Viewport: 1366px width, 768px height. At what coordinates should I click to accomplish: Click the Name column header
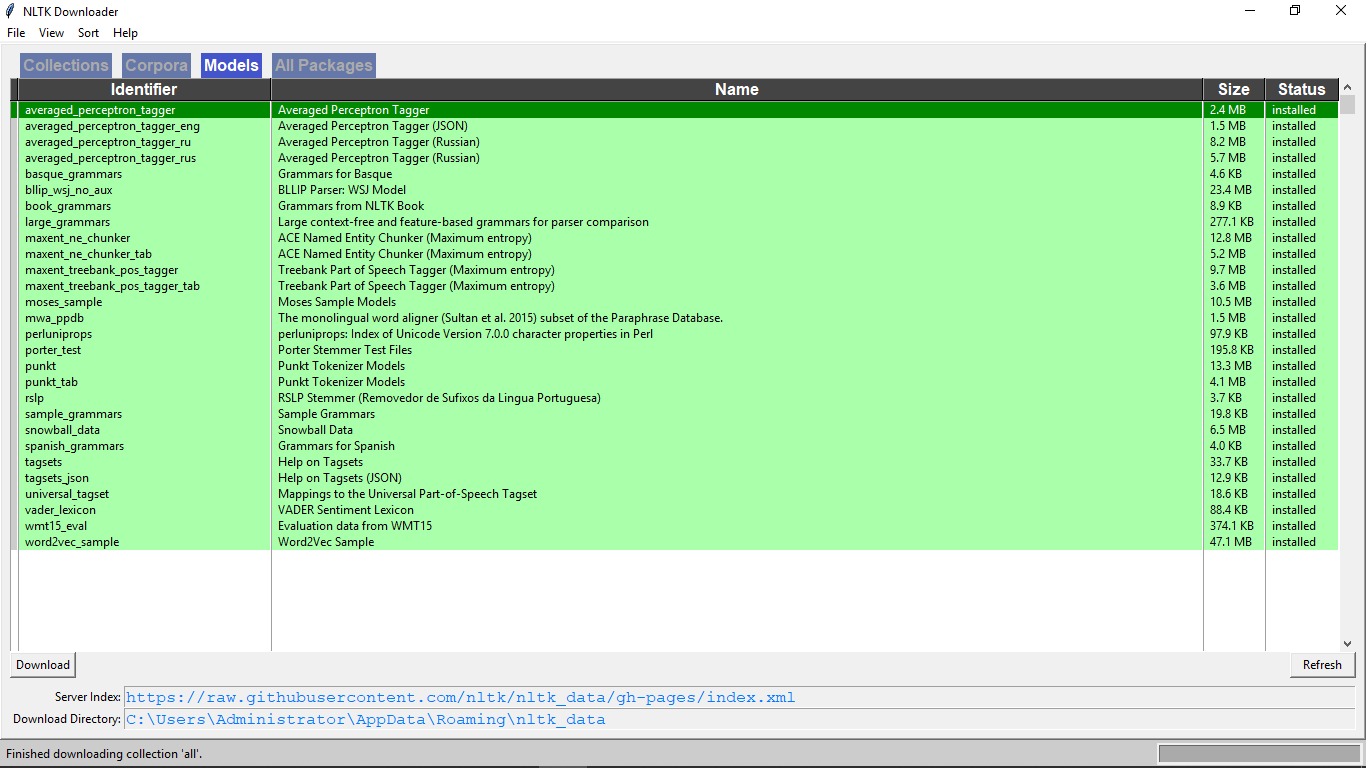point(737,90)
